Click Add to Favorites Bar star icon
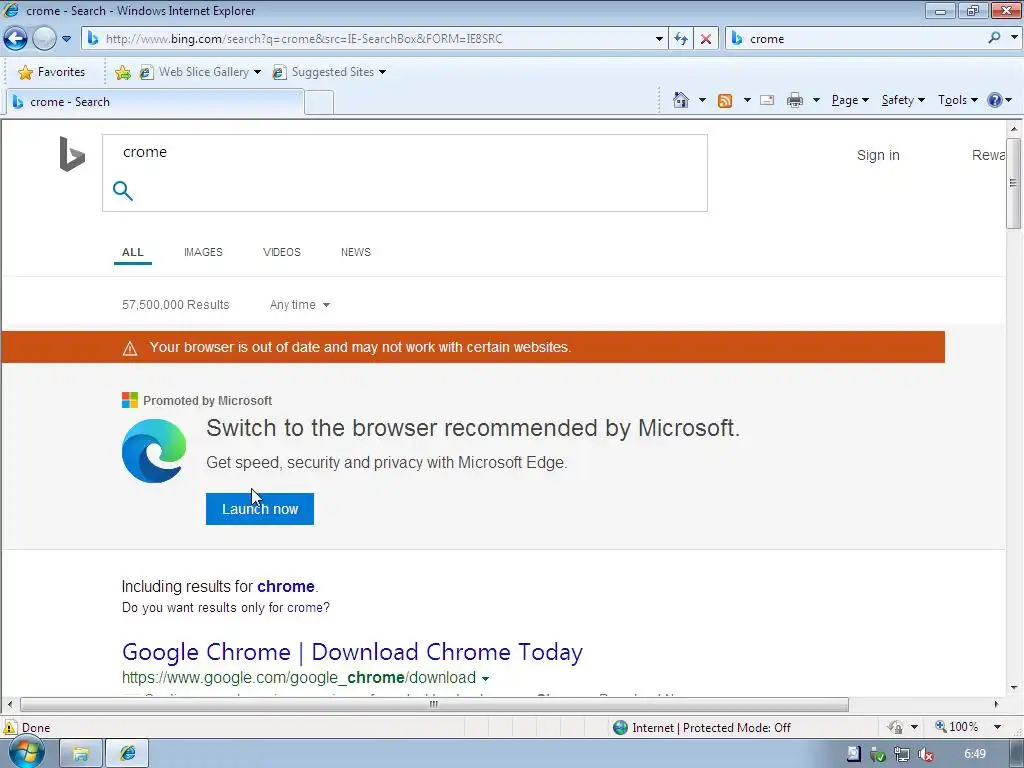1024x768 pixels. pos(122,72)
